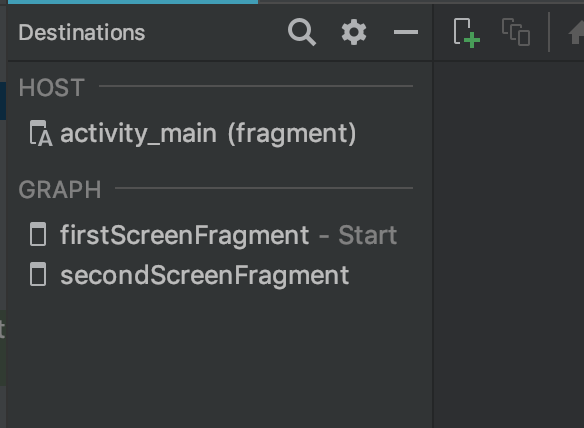The width and height of the screenshot is (584, 428).
Task: Open the Destinations panel gear settings
Action: tap(354, 32)
